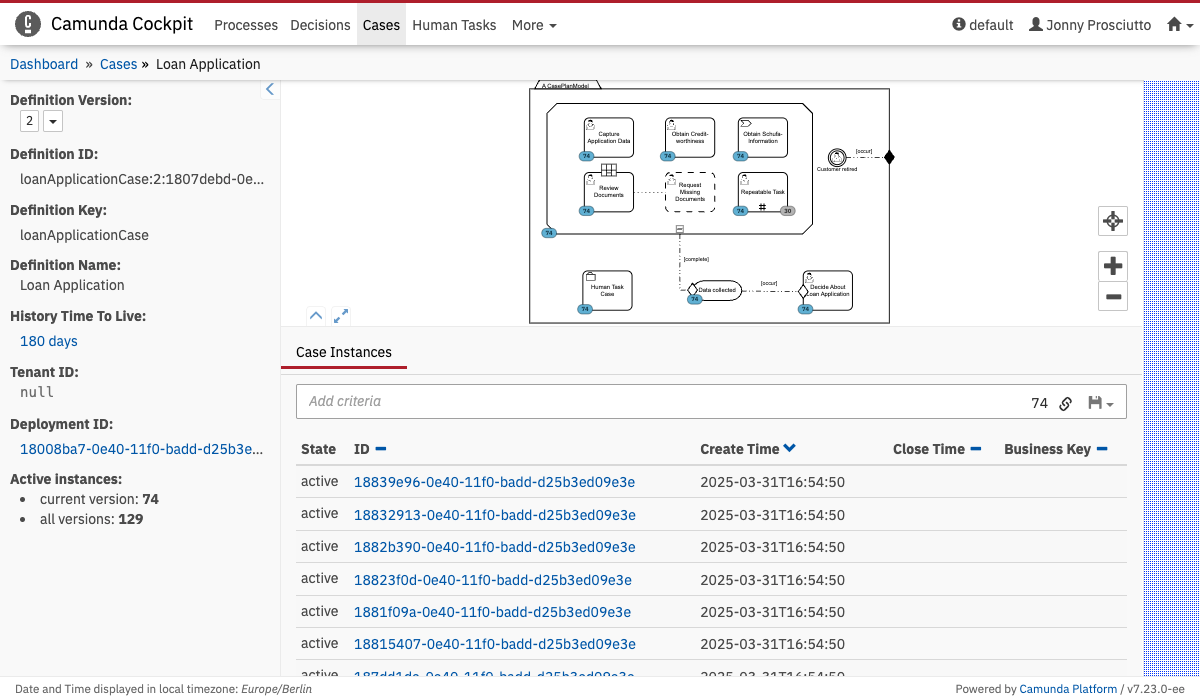The height and width of the screenshot is (700, 1200).
Task: Open the Definition Version dropdown
Action: [x=53, y=121]
